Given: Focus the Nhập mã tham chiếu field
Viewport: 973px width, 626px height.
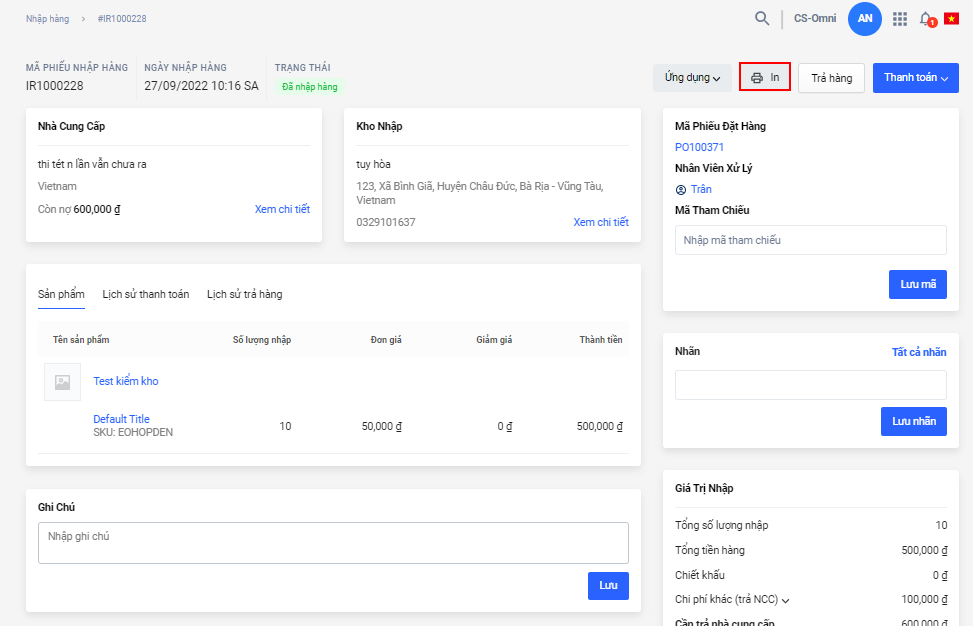Looking at the screenshot, I should click(x=810, y=240).
